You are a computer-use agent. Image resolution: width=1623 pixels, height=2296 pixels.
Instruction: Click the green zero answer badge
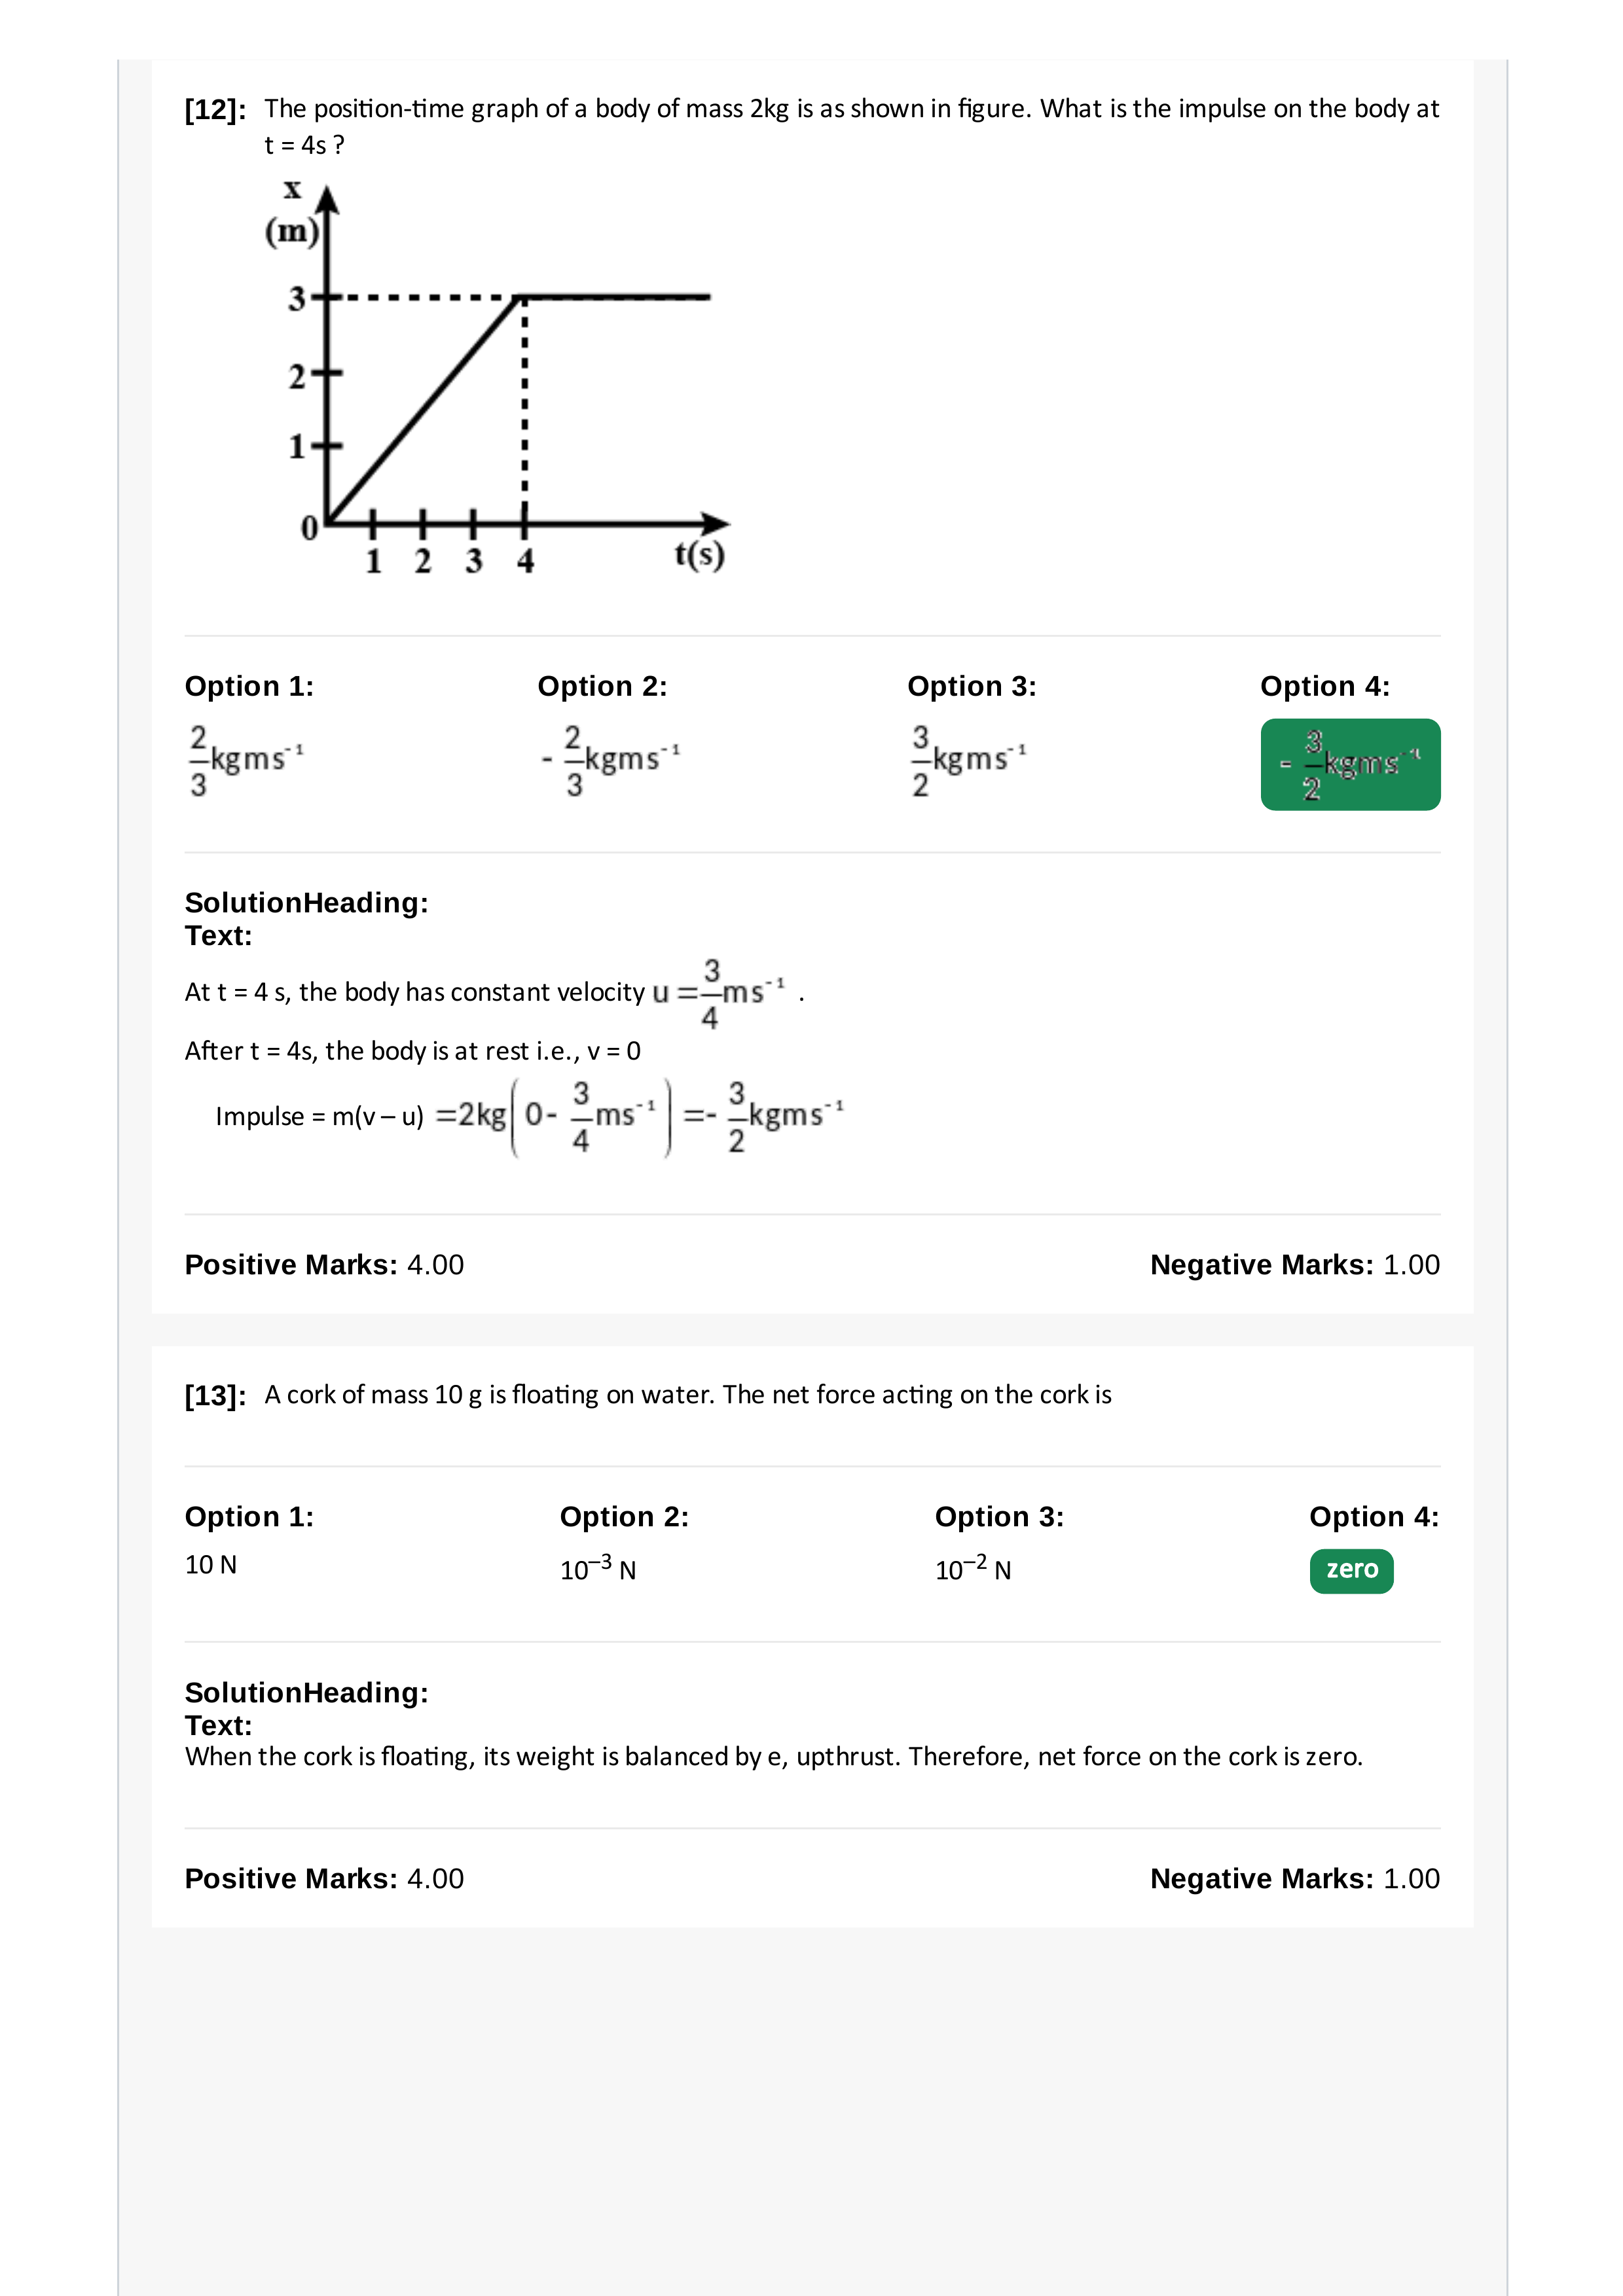click(1351, 1570)
